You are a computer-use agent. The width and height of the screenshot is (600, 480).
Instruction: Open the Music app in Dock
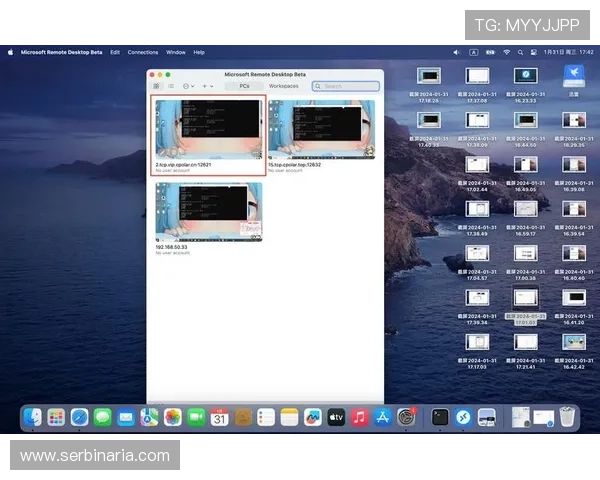point(359,417)
